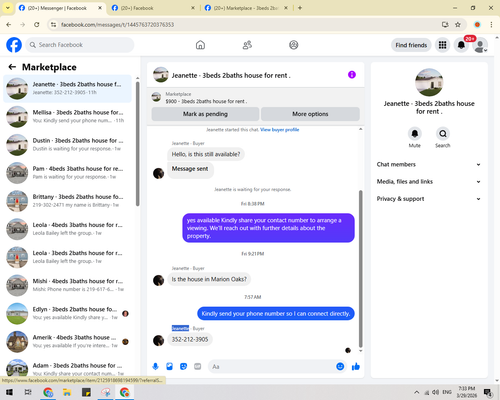The image size is (500, 400).
Task: Bookmark this page with the star
Action: 458,25
